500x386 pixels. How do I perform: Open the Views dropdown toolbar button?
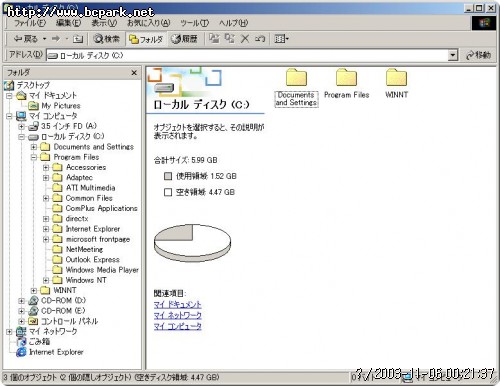click(281, 39)
